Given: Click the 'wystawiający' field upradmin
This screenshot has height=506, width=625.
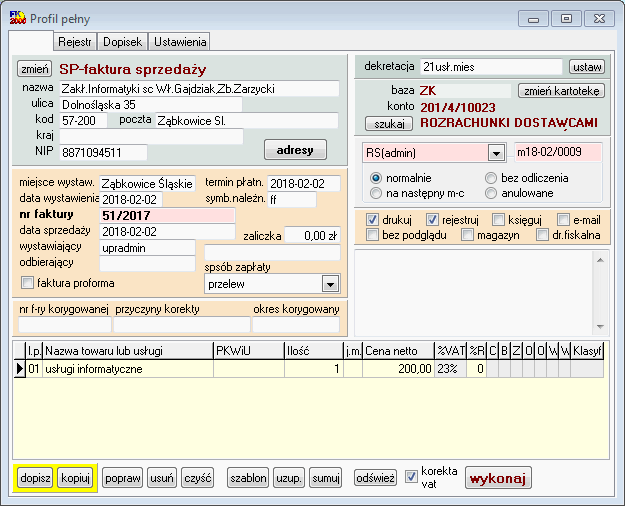Looking at the screenshot, I should (x=147, y=248).
